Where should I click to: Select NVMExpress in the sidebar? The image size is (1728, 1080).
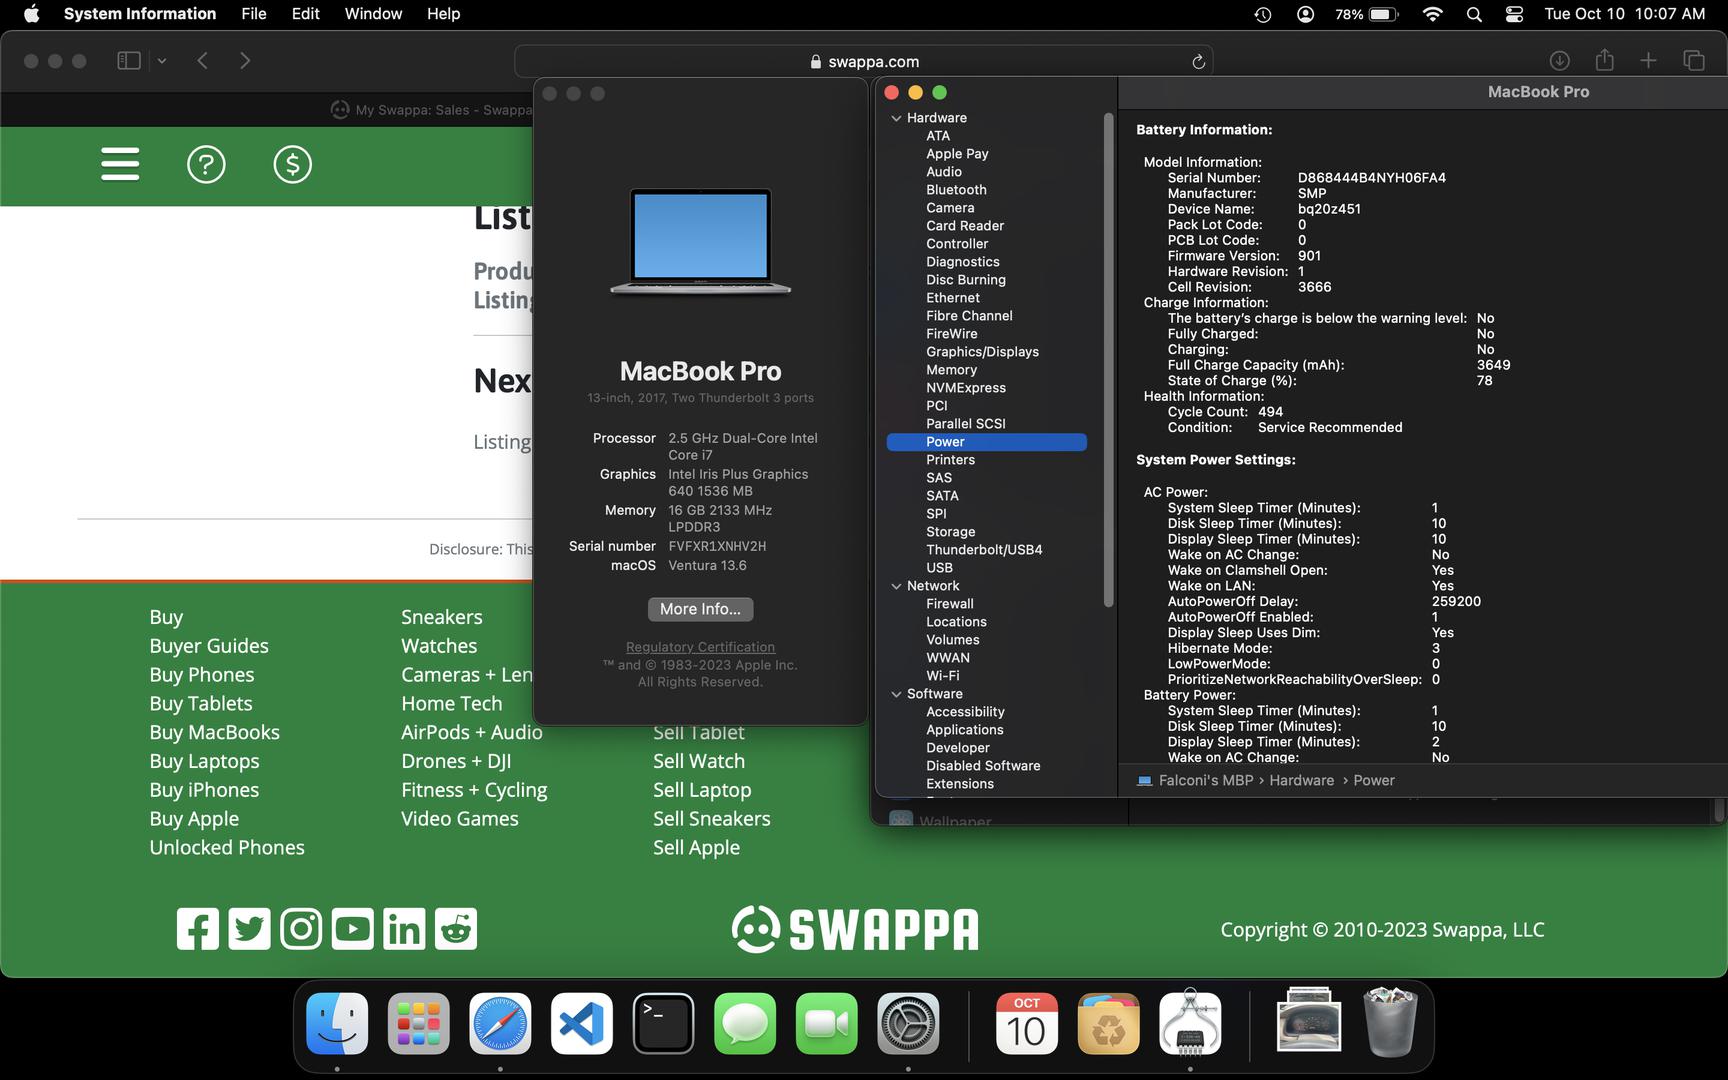point(966,388)
